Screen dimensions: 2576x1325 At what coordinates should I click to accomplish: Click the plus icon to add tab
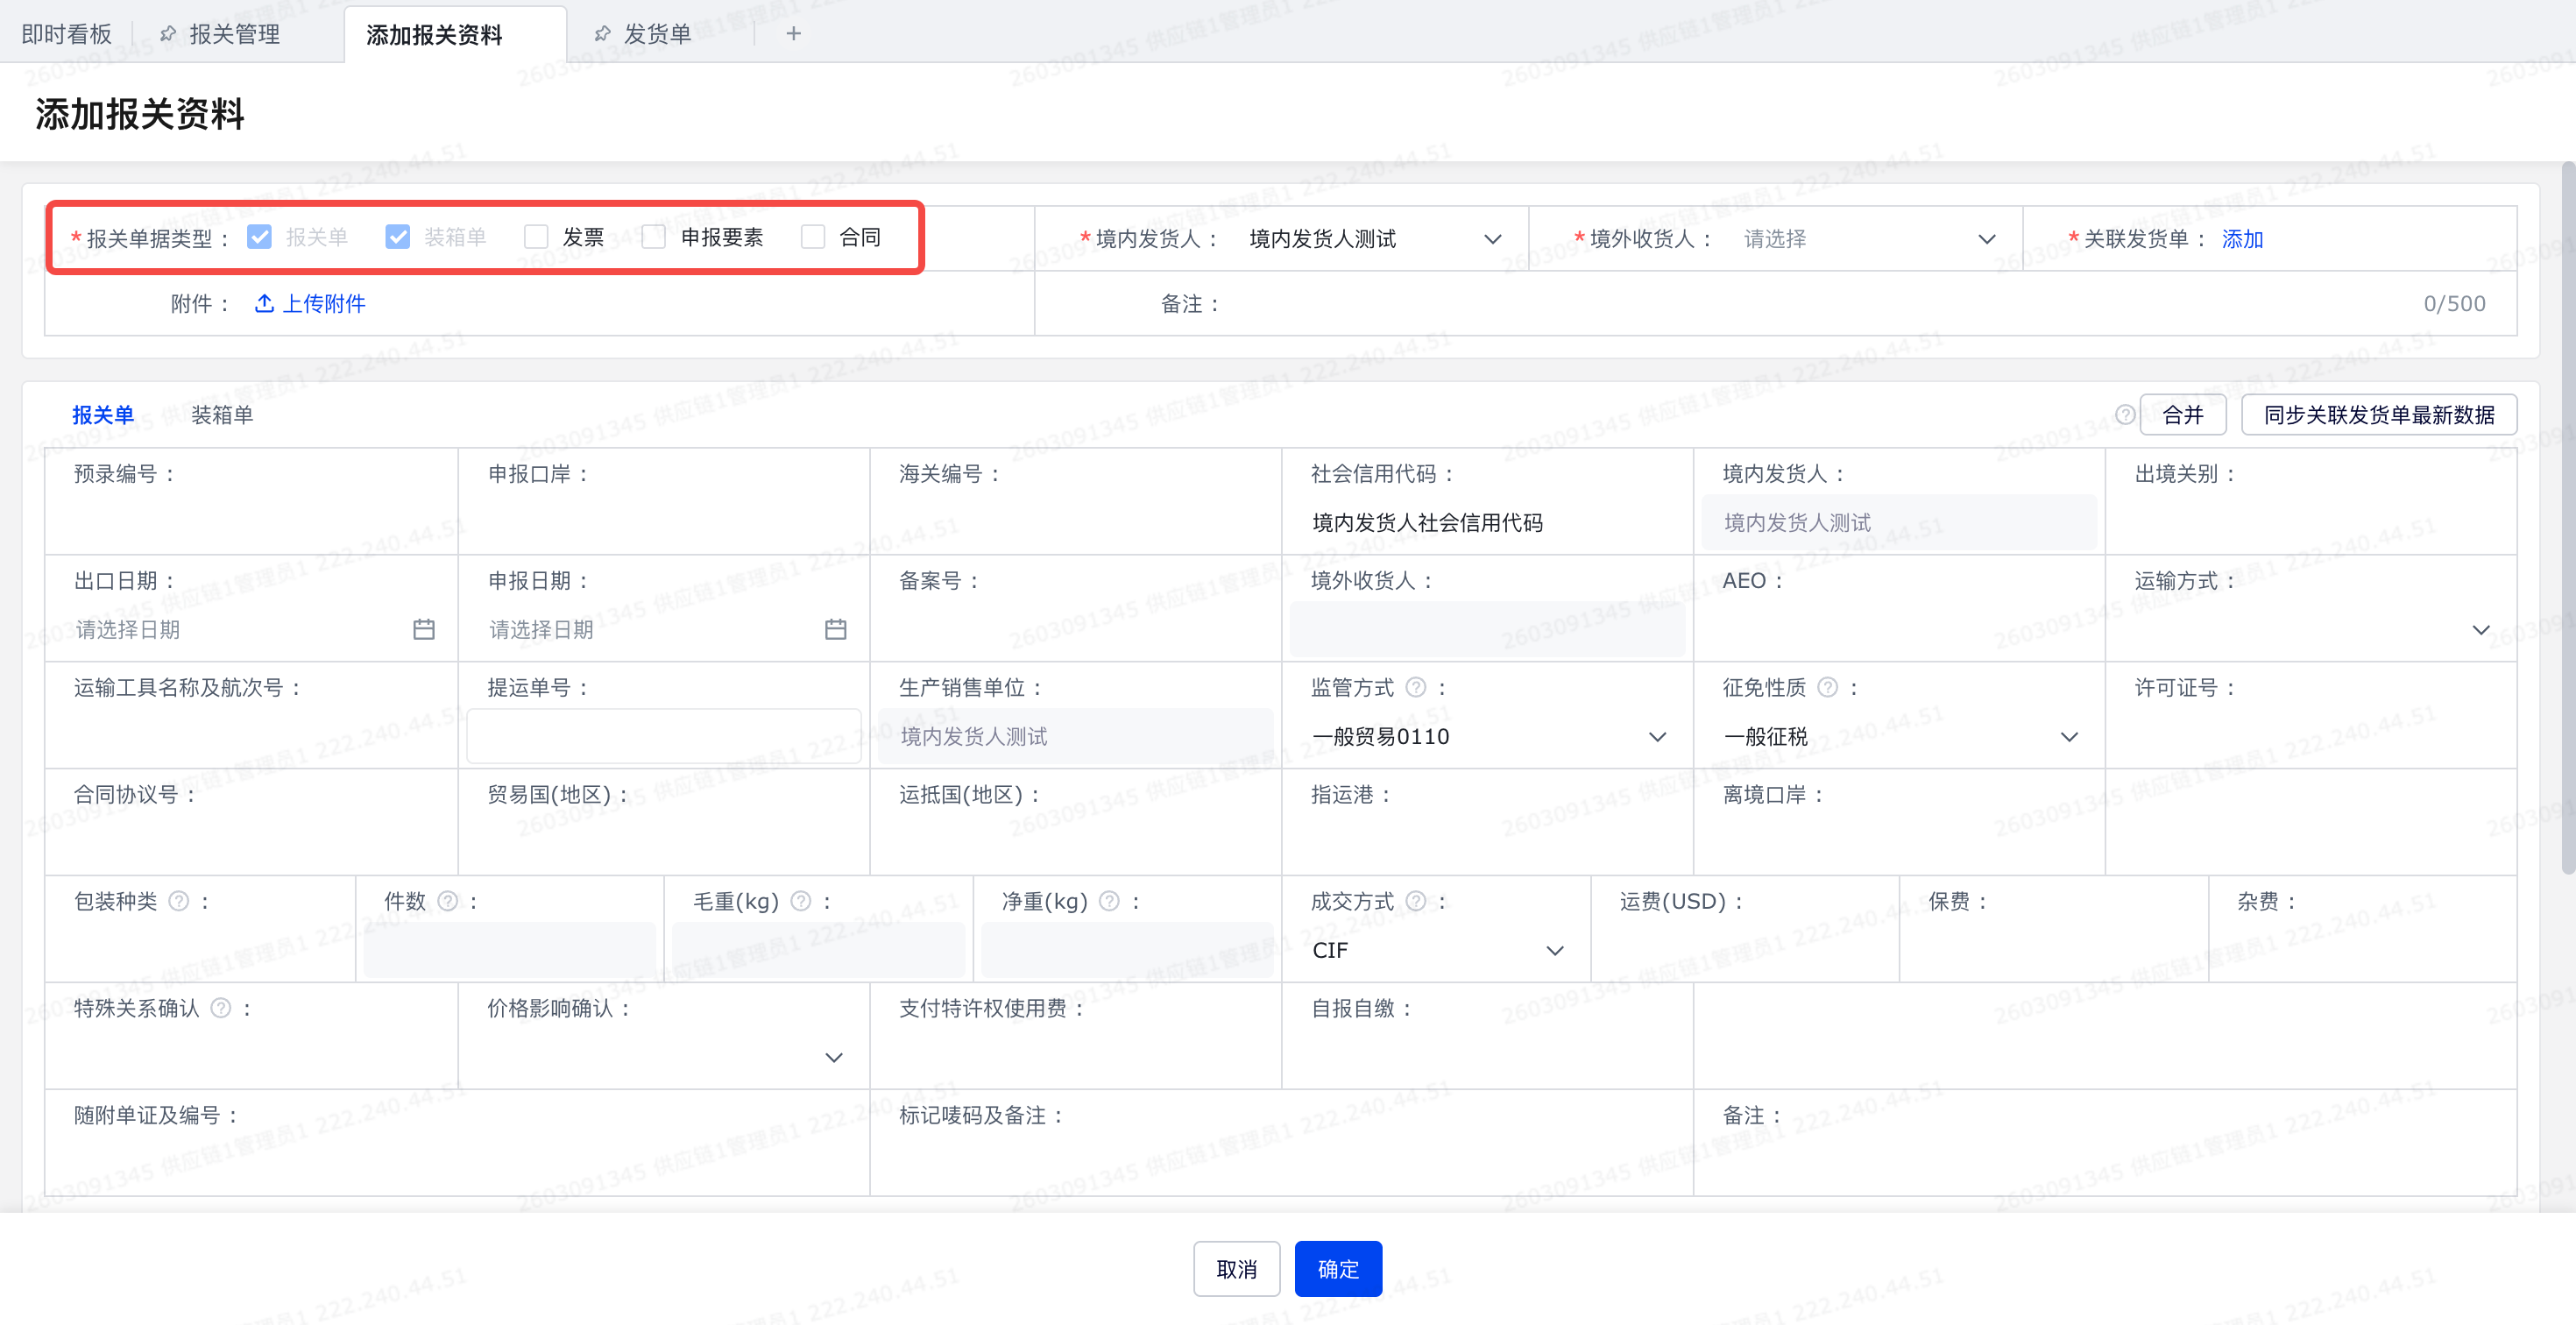click(x=793, y=34)
